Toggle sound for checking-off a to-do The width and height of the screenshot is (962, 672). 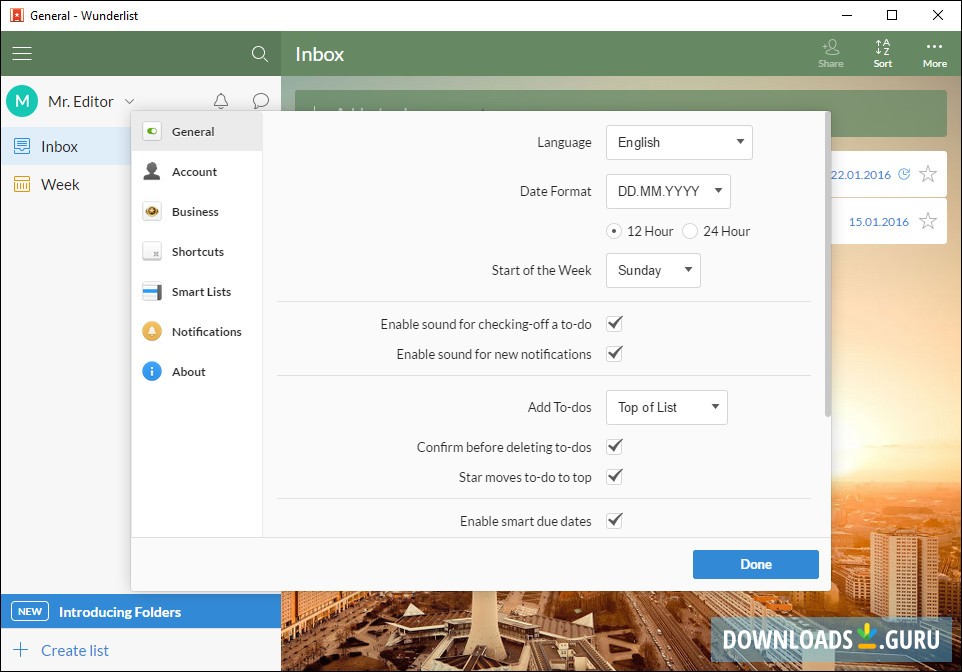[614, 323]
